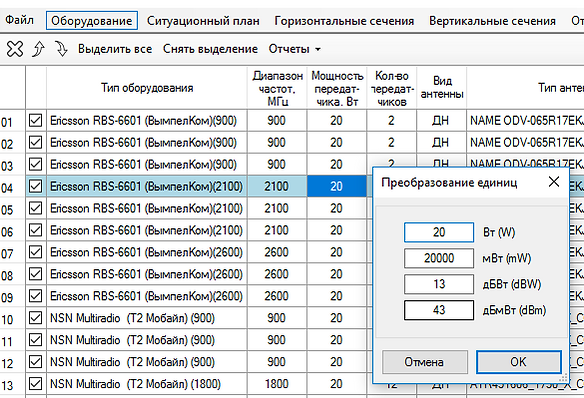Click the Вт (W) input field

point(439,232)
